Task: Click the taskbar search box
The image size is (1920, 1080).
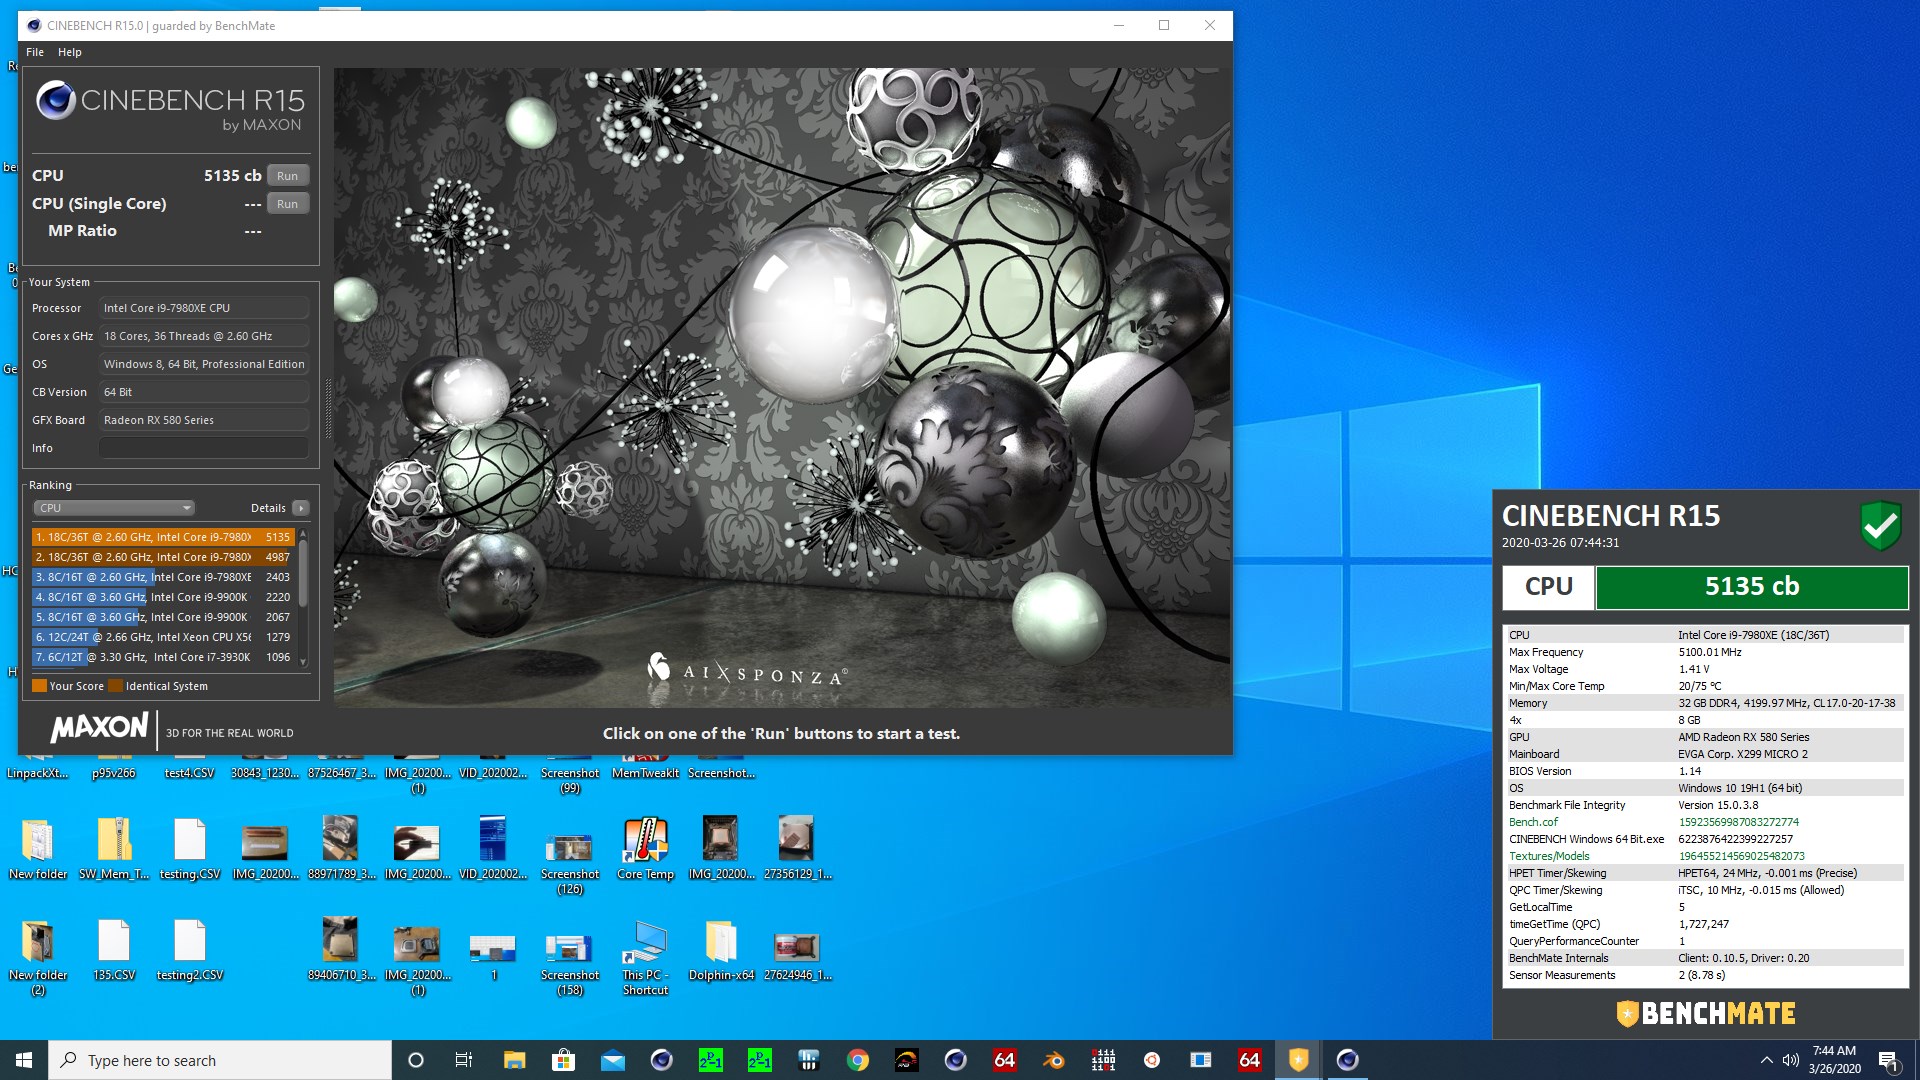Action: (x=220, y=1060)
